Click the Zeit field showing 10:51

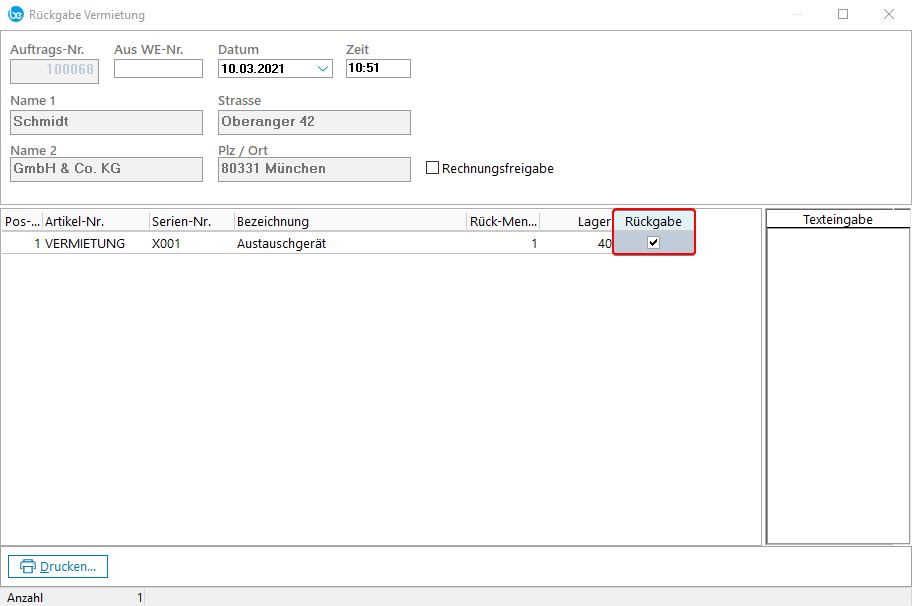point(377,69)
